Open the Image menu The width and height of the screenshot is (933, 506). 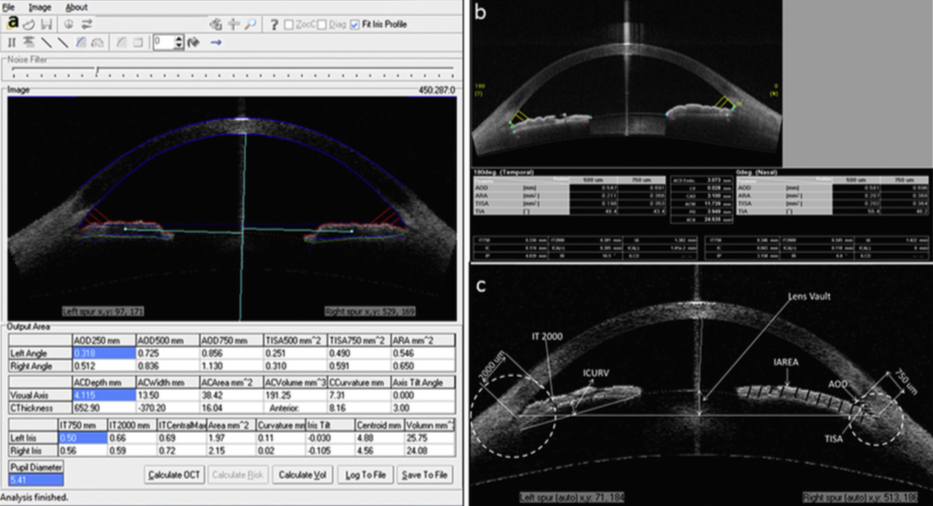(x=40, y=7)
